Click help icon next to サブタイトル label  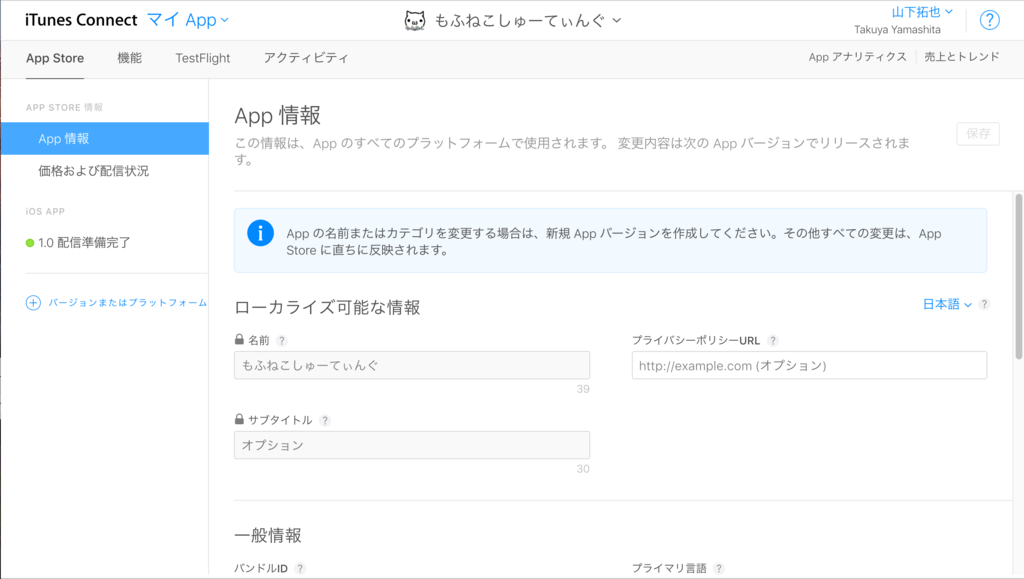coord(325,420)
